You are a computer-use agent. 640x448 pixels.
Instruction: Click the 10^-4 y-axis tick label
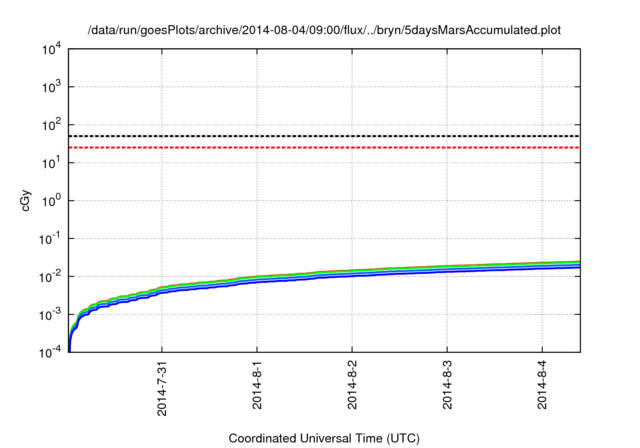50,352
